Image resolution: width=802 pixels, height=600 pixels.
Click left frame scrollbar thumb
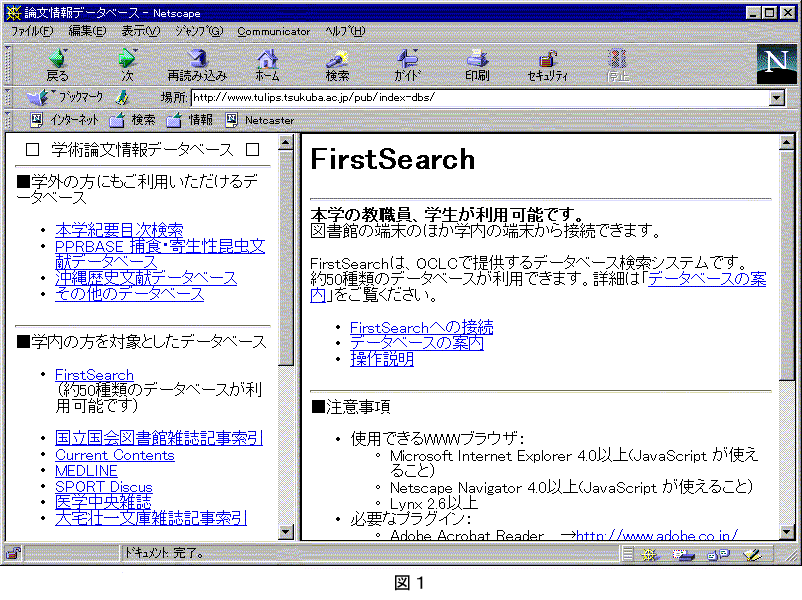(x=286, y=258)
